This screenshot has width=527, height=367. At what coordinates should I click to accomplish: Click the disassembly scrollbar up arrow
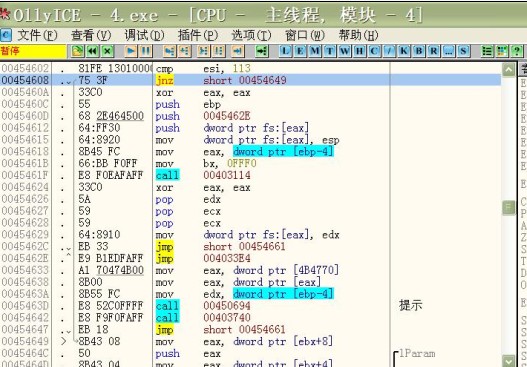coord(509,70)
